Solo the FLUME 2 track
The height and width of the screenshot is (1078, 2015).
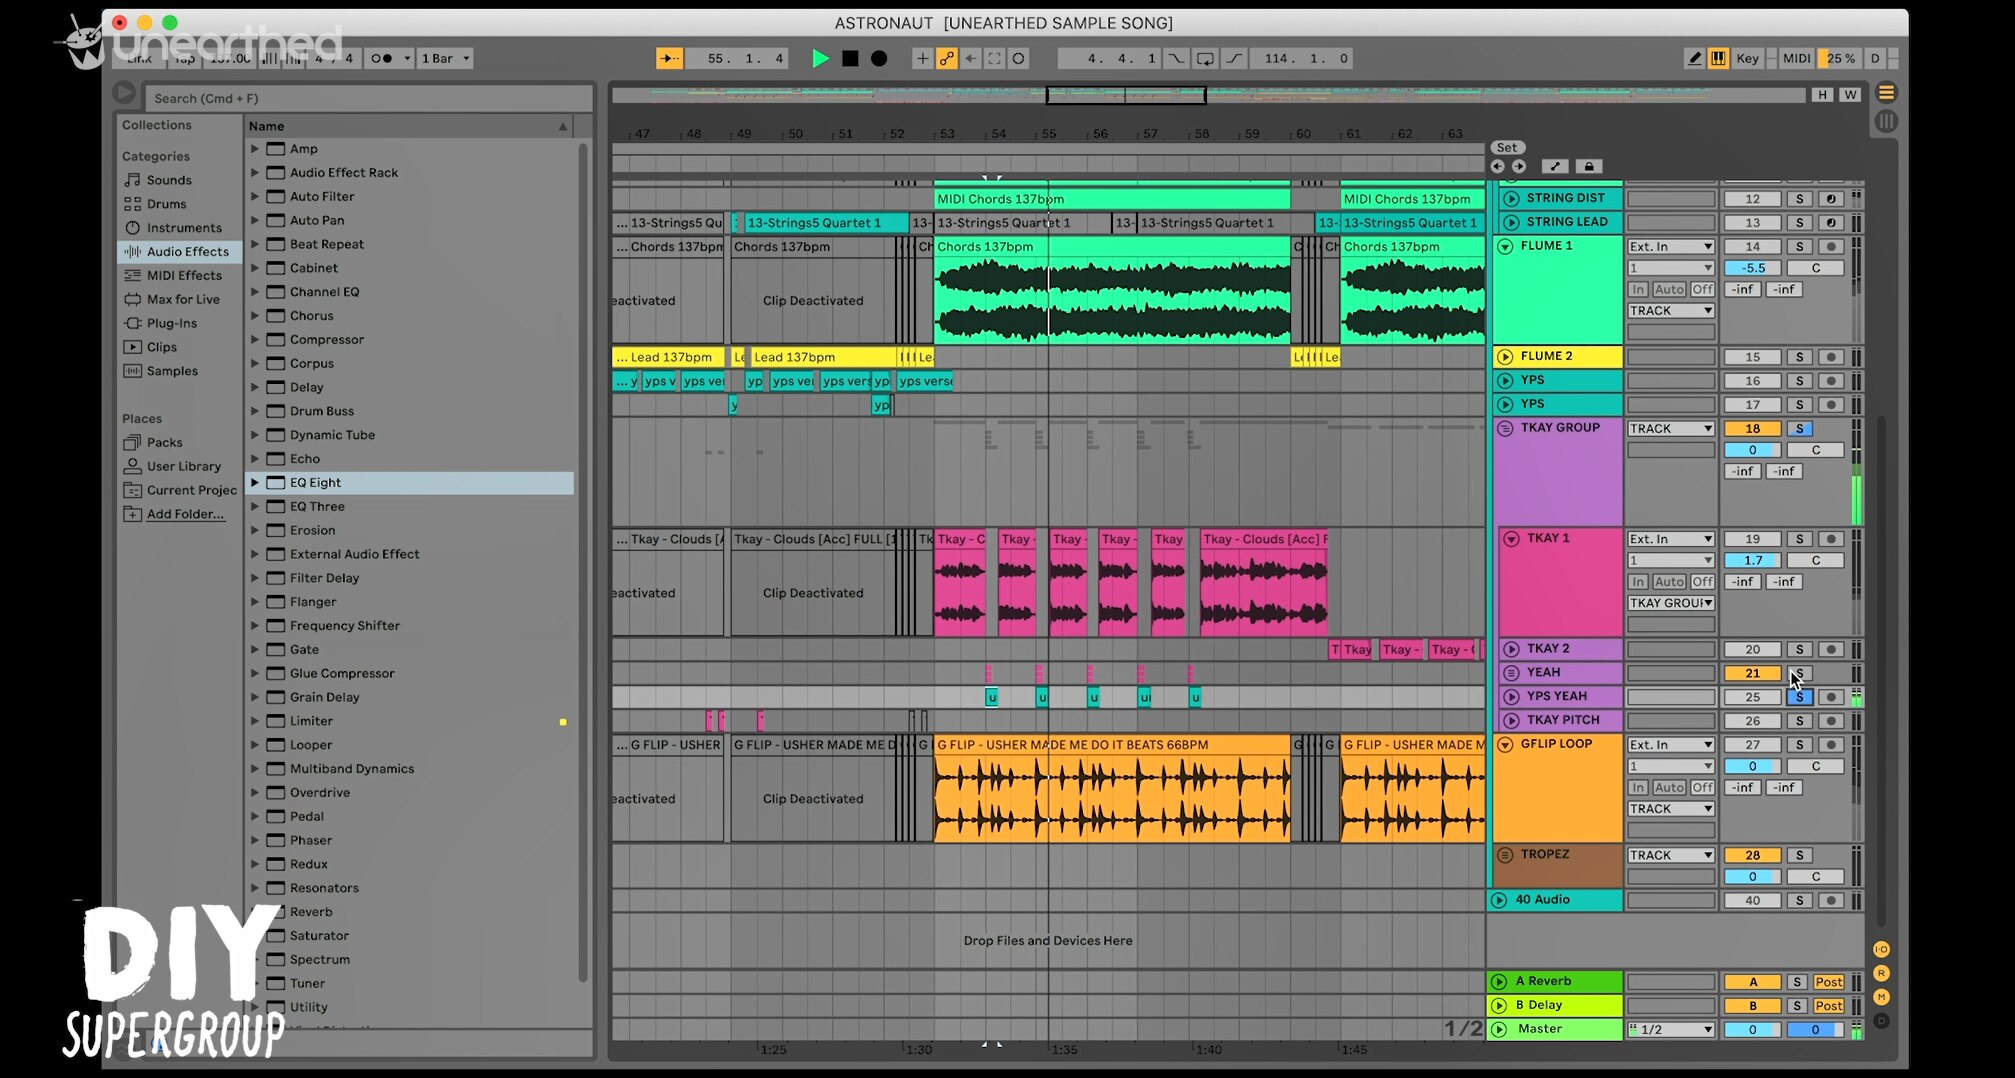coord(1799,357)
